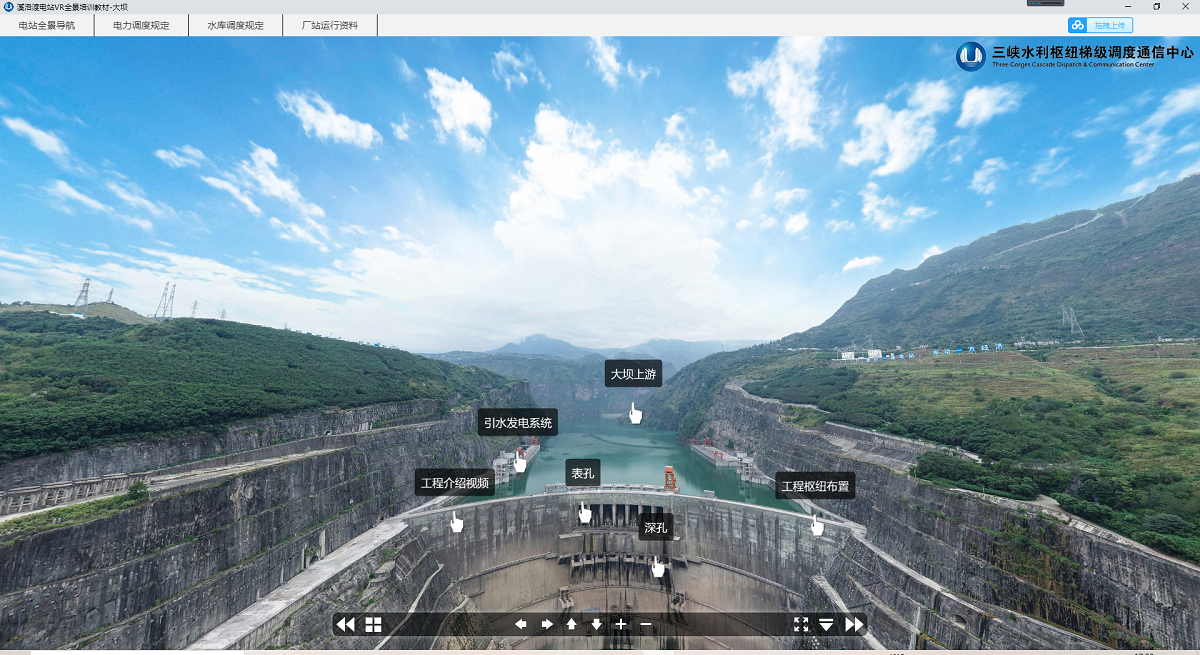Screen dimensions: 1200x655
Task: Open the 引水发电系统 hotspot label
Action: 517,423
